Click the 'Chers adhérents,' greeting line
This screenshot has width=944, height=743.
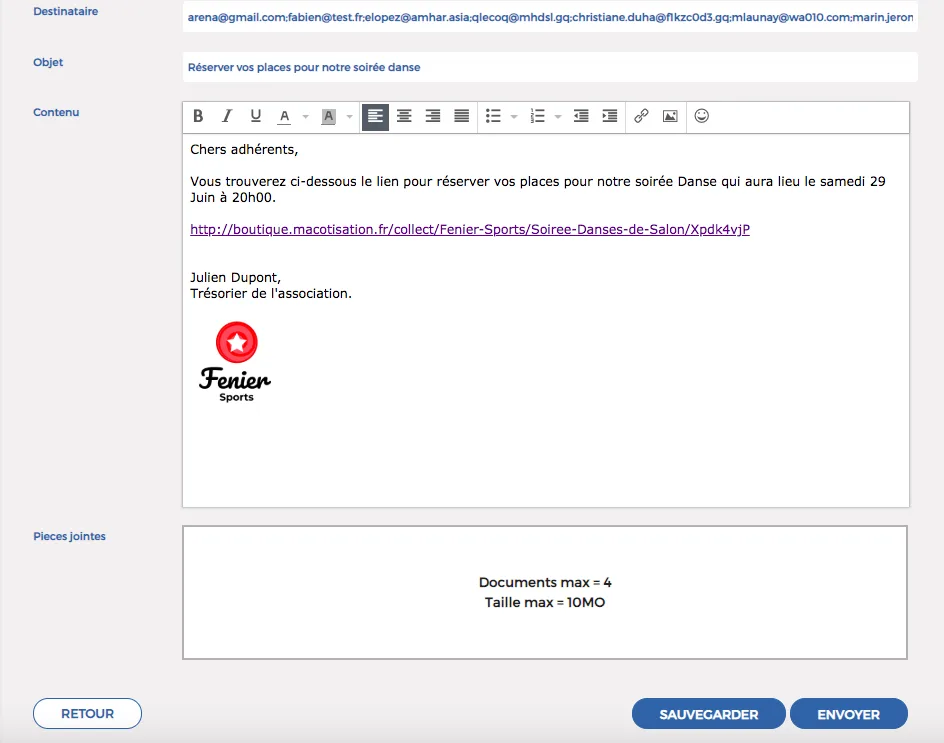(244, 149)
